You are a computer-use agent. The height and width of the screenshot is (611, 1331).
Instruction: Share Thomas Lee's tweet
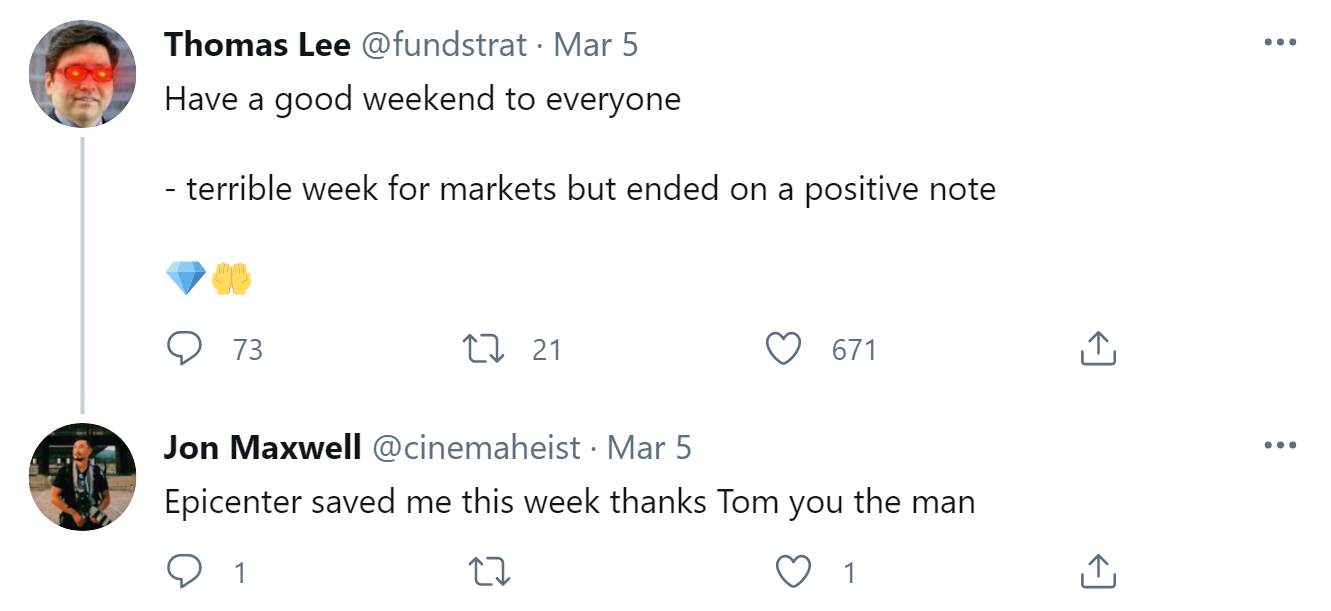[x=1097, y=348]
